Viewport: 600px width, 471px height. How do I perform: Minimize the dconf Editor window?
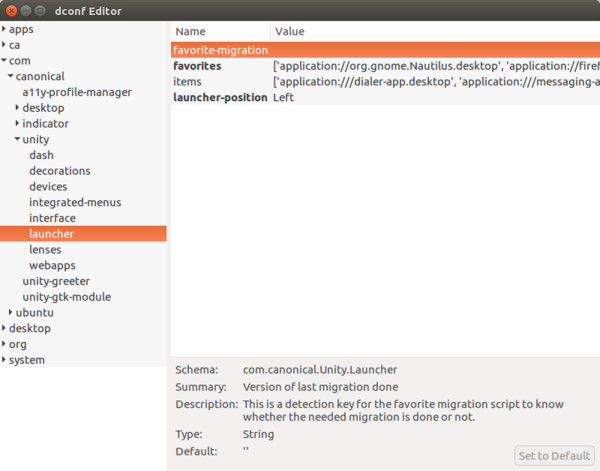26,11
